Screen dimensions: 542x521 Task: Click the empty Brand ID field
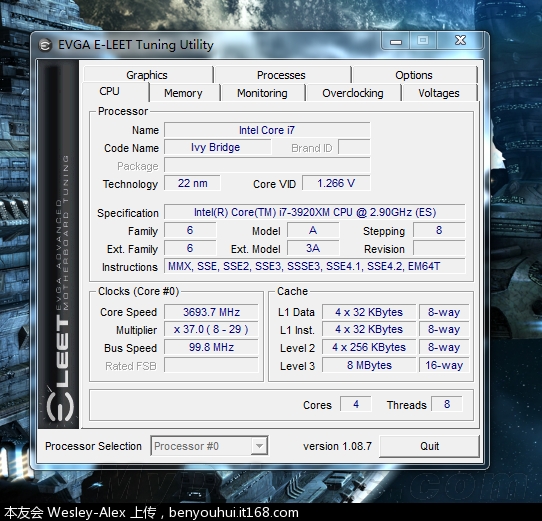pyautogui.click(x=354, y=147)
